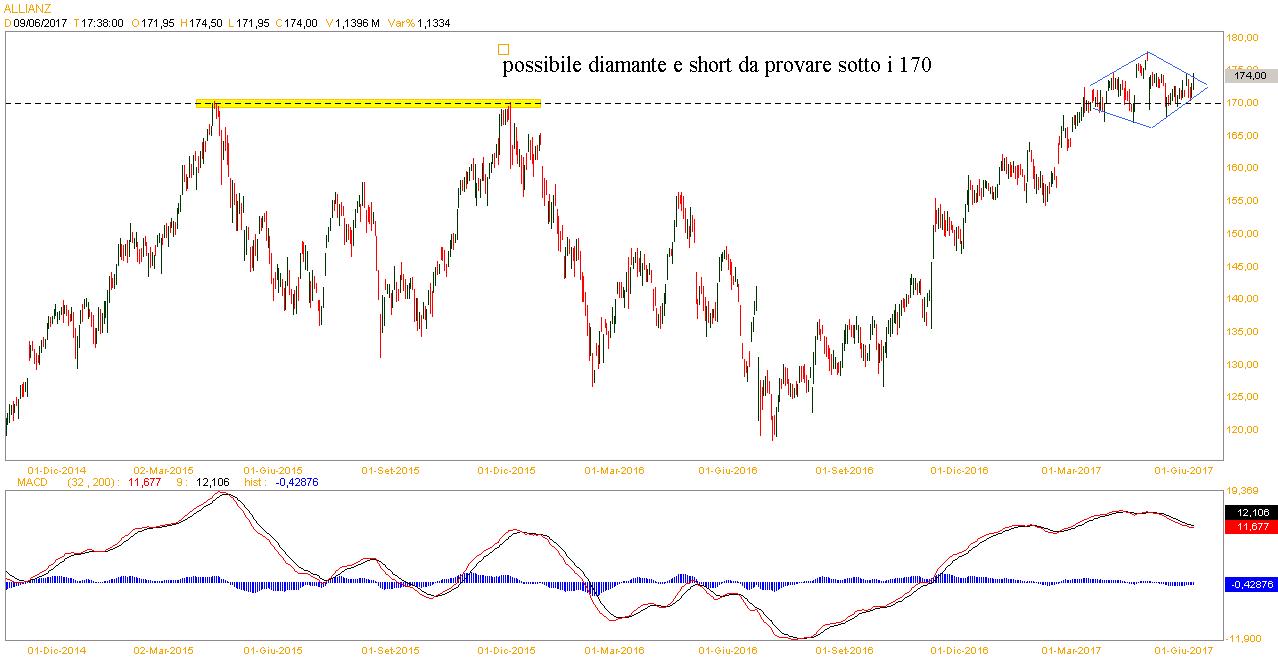Click the small orange annotation handle square
1278x668 pixels.
pyautogui.click(x=503, y=49)
